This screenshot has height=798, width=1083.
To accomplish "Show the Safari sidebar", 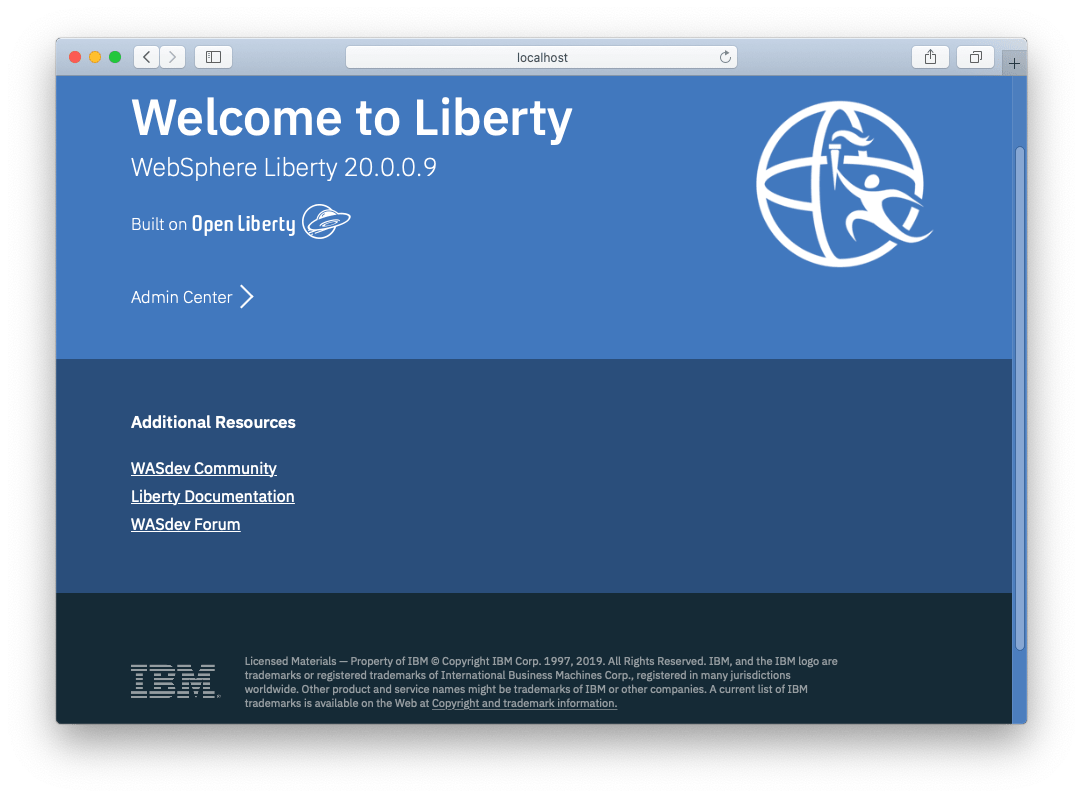I will (x=213, y=57).
